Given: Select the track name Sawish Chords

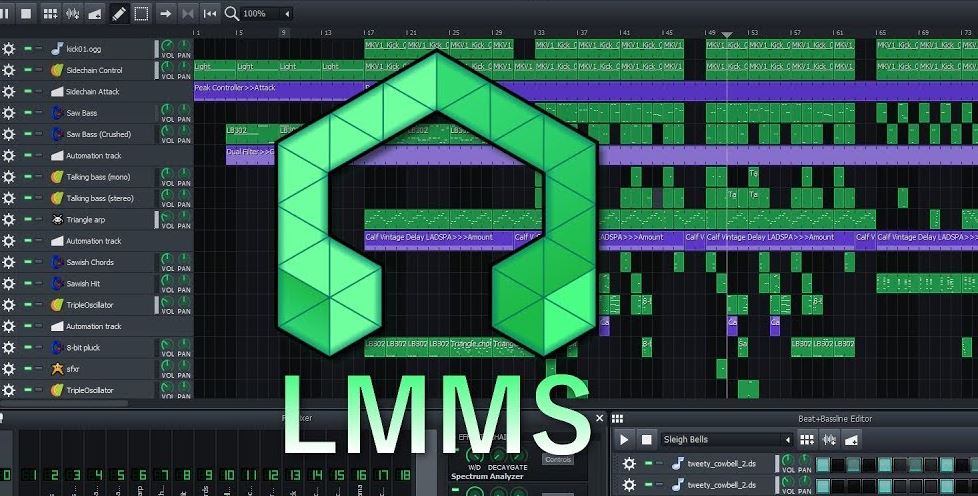Looking at the screenshot, I should pyautogui.click(x=90, y=262).
